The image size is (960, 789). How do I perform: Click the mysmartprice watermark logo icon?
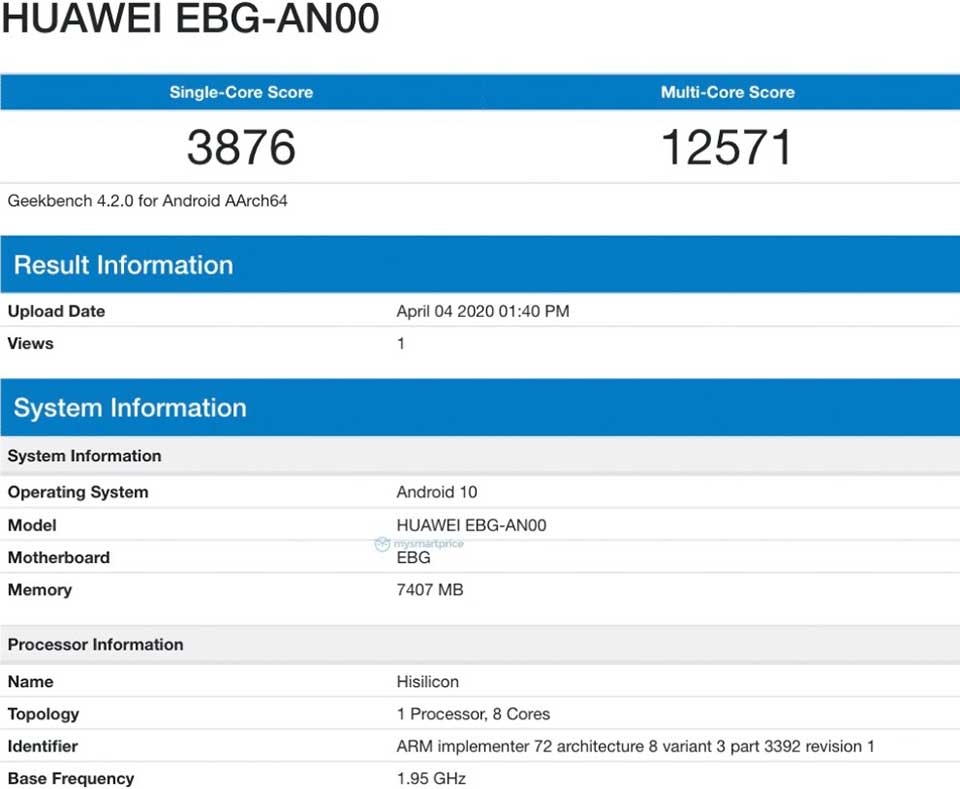click(x=382, y=544)
